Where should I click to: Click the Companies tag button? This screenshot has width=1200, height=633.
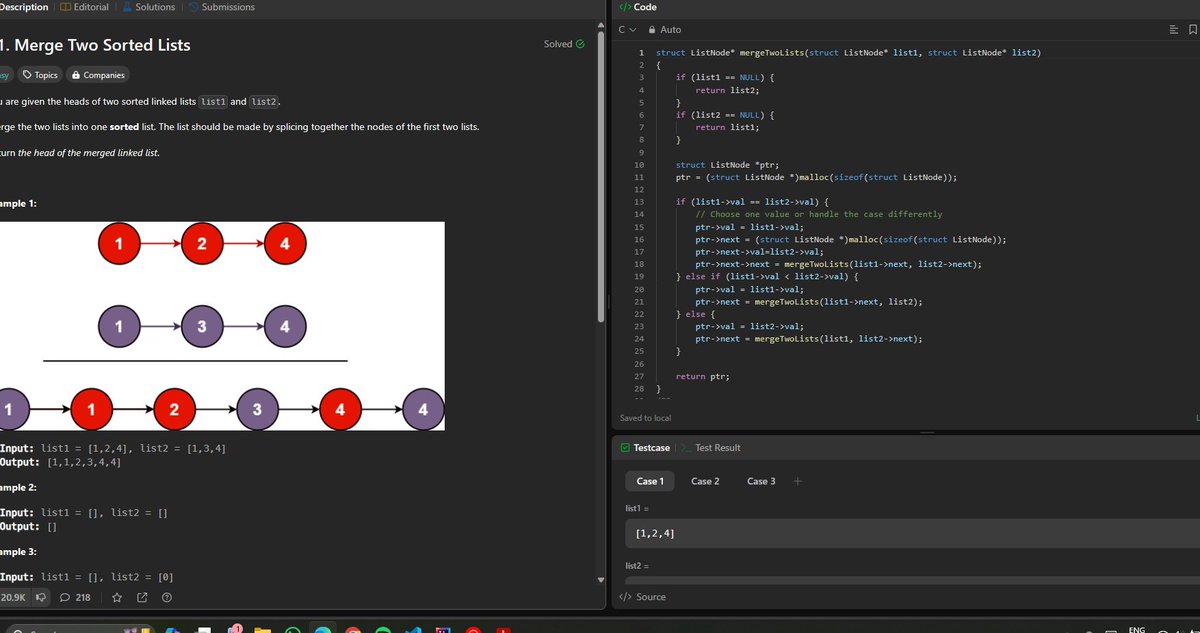[x=98, y=75]
